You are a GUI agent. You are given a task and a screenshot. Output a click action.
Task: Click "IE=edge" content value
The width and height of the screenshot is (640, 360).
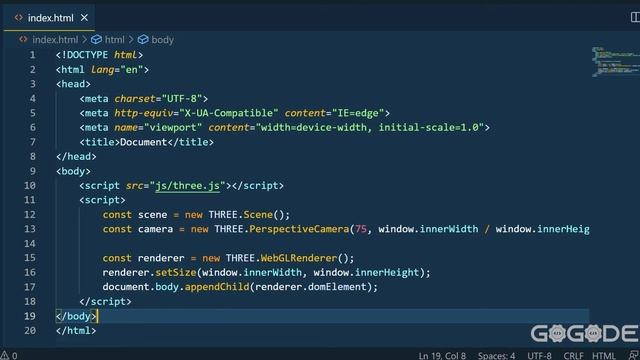358,113
